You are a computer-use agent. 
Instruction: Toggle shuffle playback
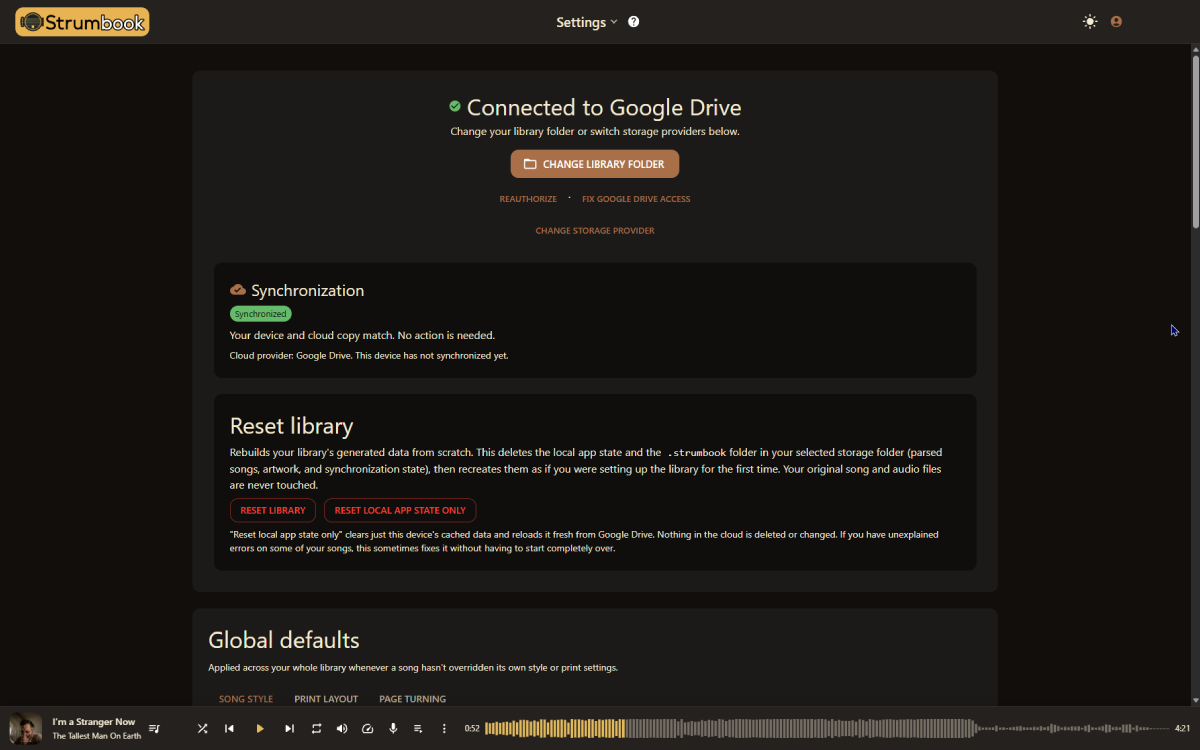pos(203,729)
